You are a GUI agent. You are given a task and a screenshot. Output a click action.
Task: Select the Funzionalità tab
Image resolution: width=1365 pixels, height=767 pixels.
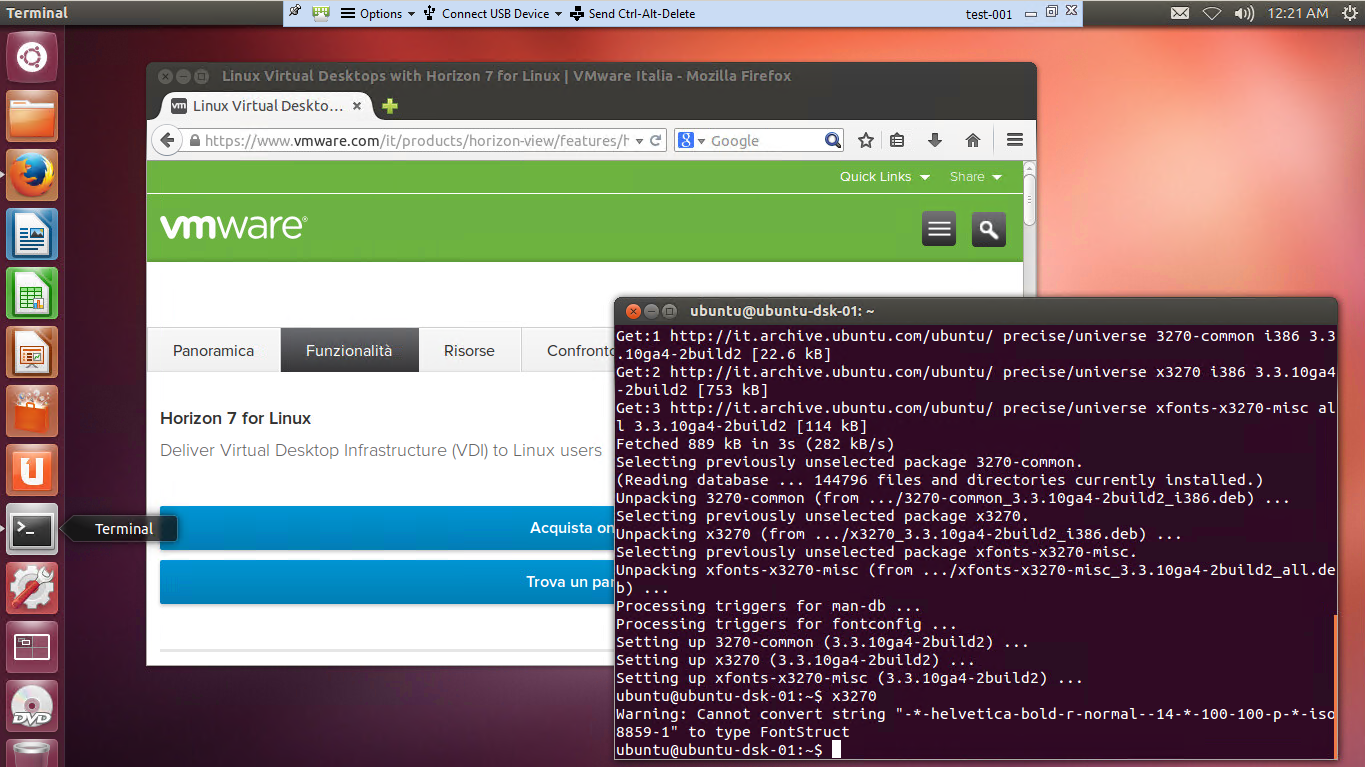pyautogui.click(x=349, y=350)
